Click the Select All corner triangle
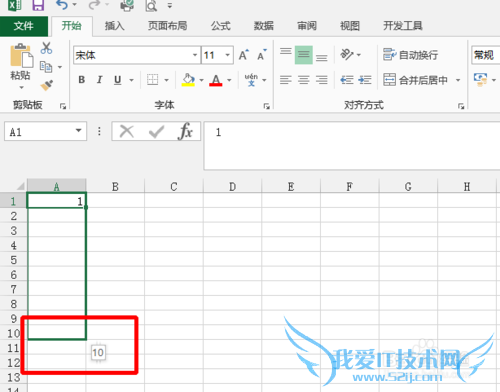The height and width of the screenshot is (392, 500). point(21,186)
